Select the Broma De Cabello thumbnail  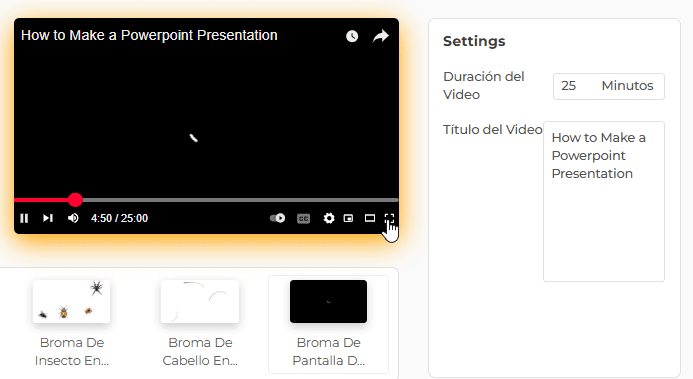[200, 301]
